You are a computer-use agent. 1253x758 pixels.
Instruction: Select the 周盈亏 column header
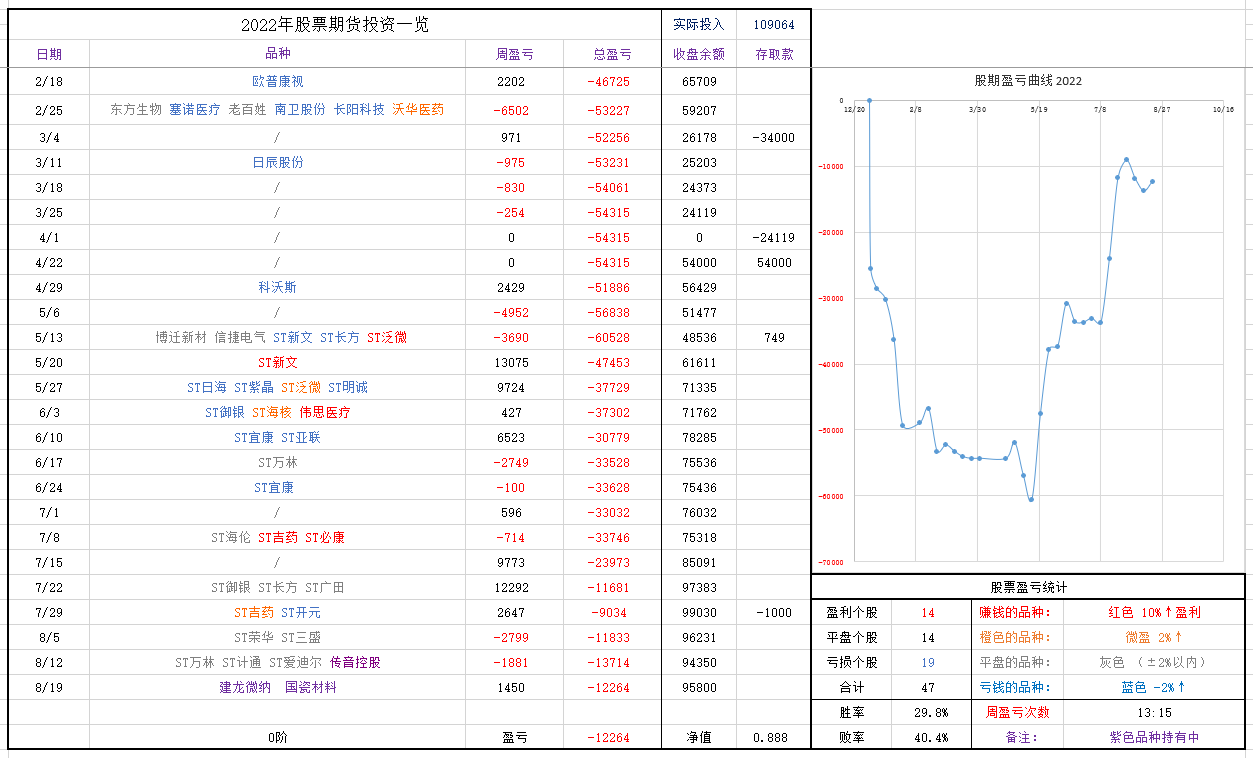click(514, 55)
